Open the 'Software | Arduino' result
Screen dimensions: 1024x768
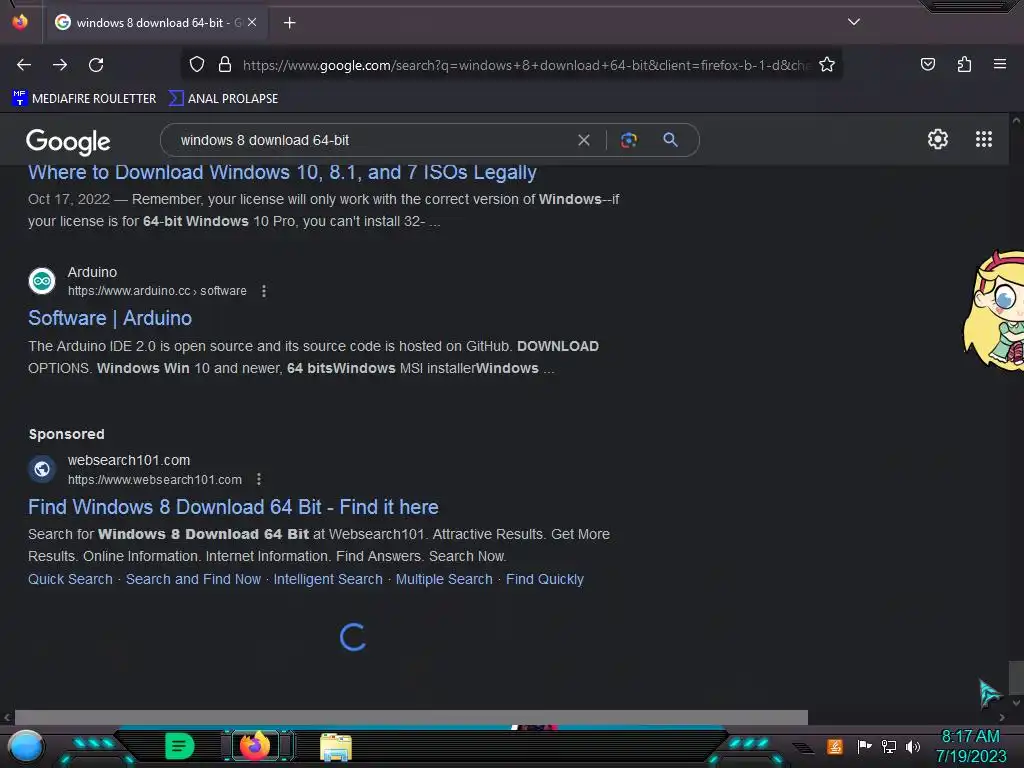pyautogui.click(x=110, y=318)
